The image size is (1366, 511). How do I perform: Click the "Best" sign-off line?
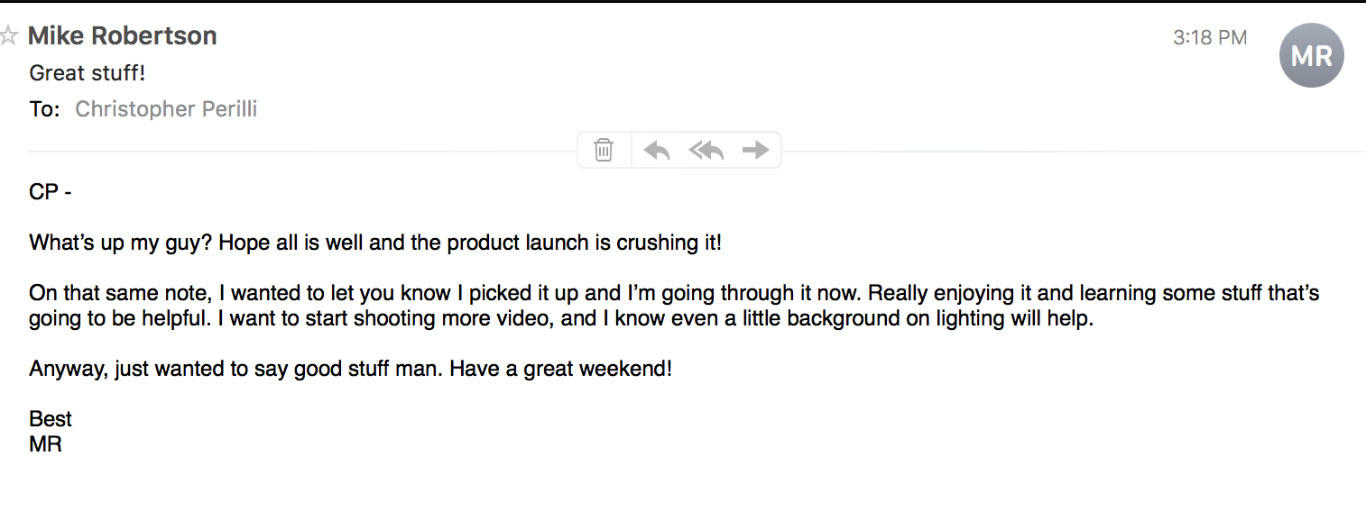coord(50,419)
